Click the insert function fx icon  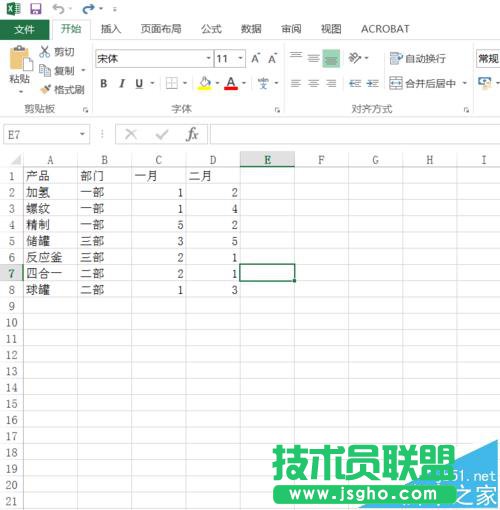pyautogui.click(x=192, y=134)
